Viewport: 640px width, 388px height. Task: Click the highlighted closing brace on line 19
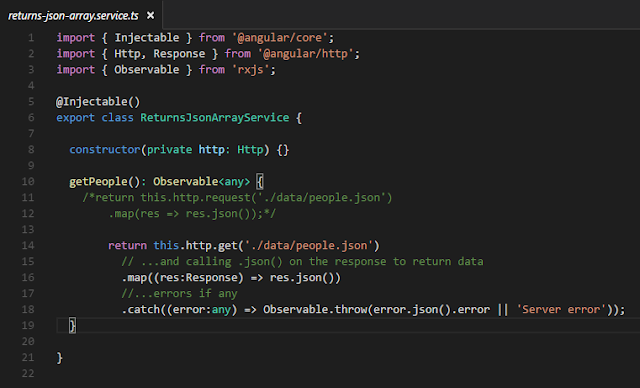coord(72,326)
